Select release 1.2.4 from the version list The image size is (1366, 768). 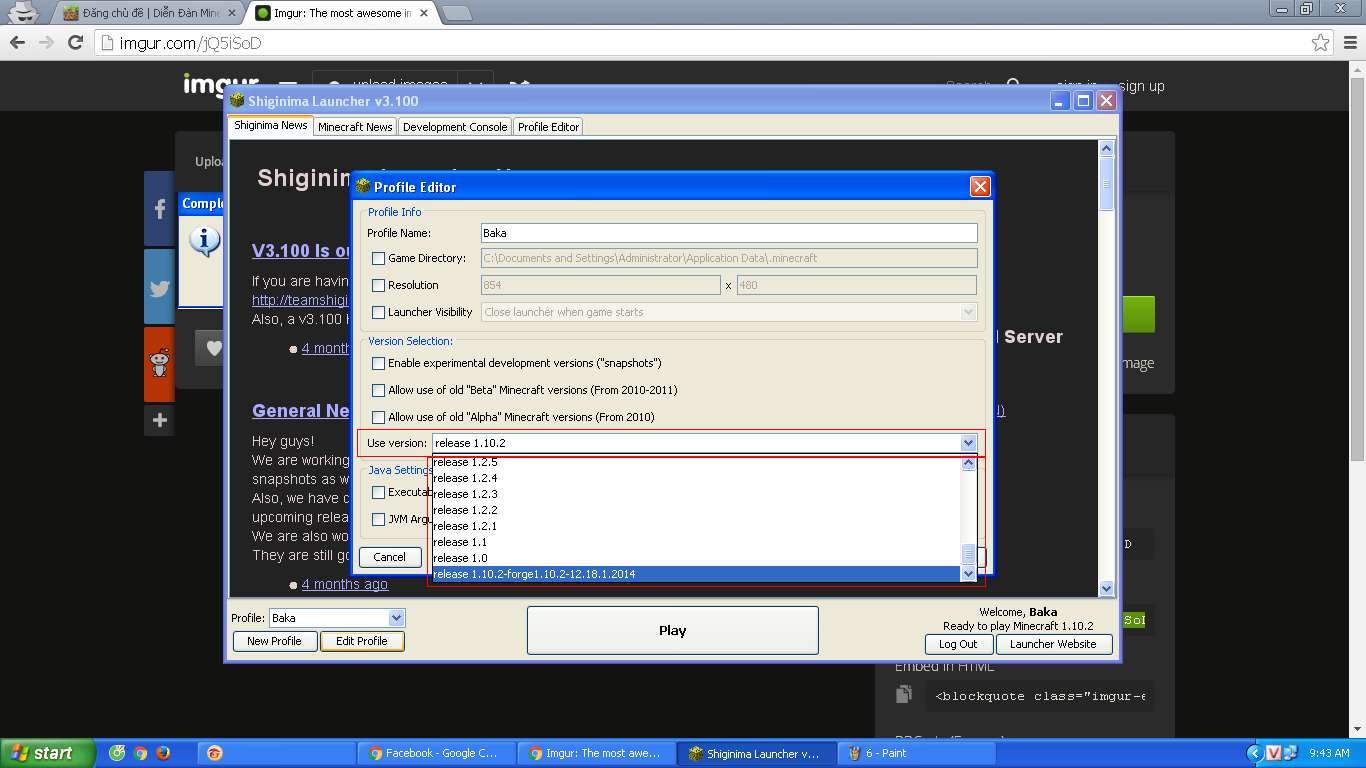pyautogui.click(x=694, y=478)
